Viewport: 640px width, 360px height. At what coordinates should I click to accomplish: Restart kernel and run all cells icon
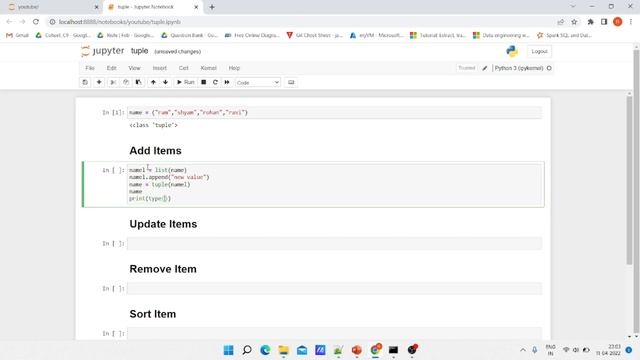point(227,82)
